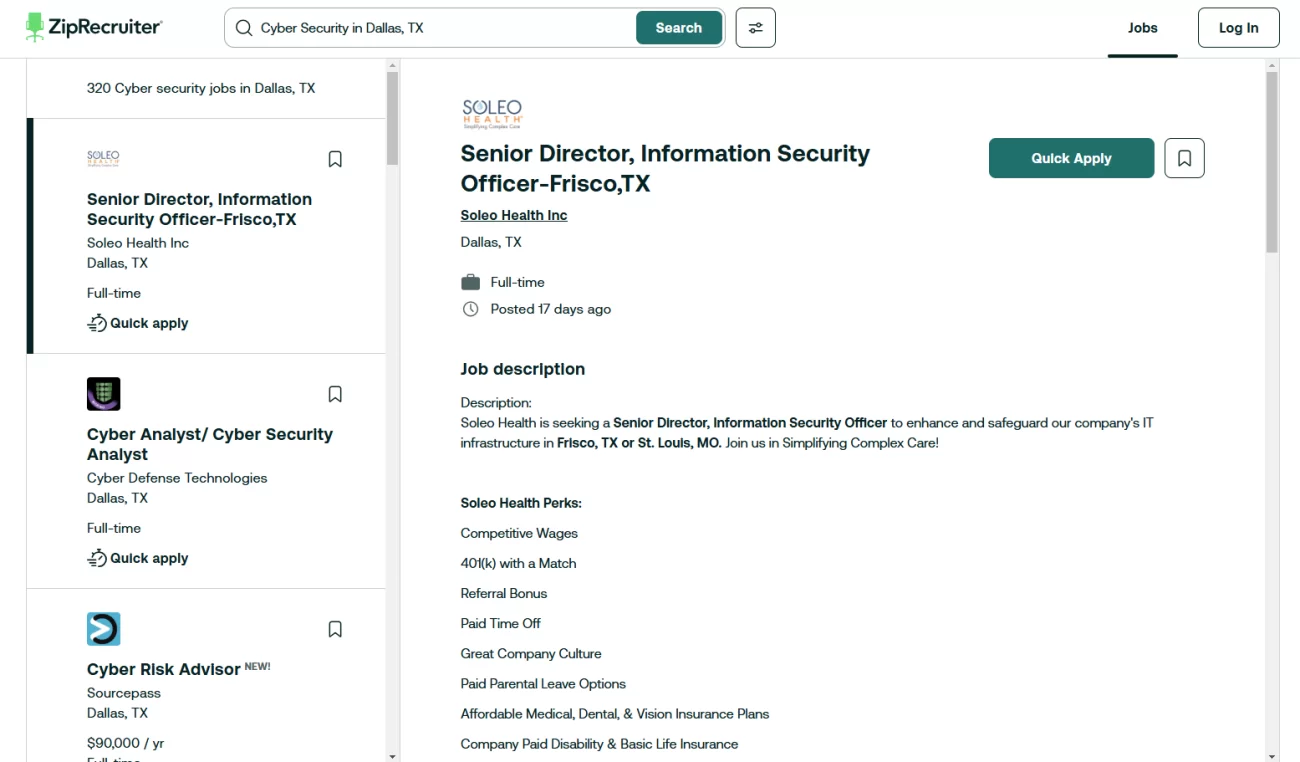1300x762 pixels.
Task: Click the 'Great Company Culture' line
Action: tap(531, 654)
